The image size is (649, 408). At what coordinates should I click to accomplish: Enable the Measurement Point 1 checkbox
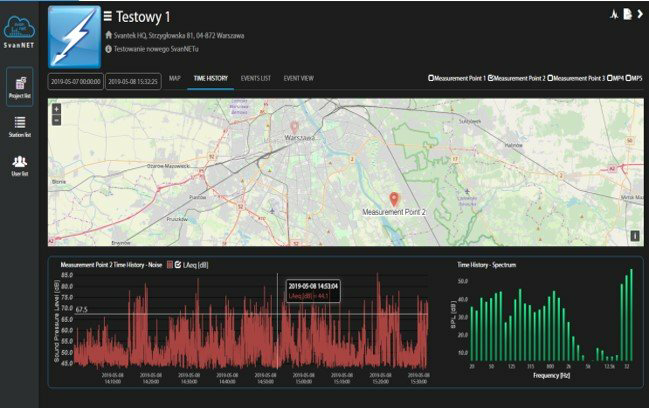point(431,78)
